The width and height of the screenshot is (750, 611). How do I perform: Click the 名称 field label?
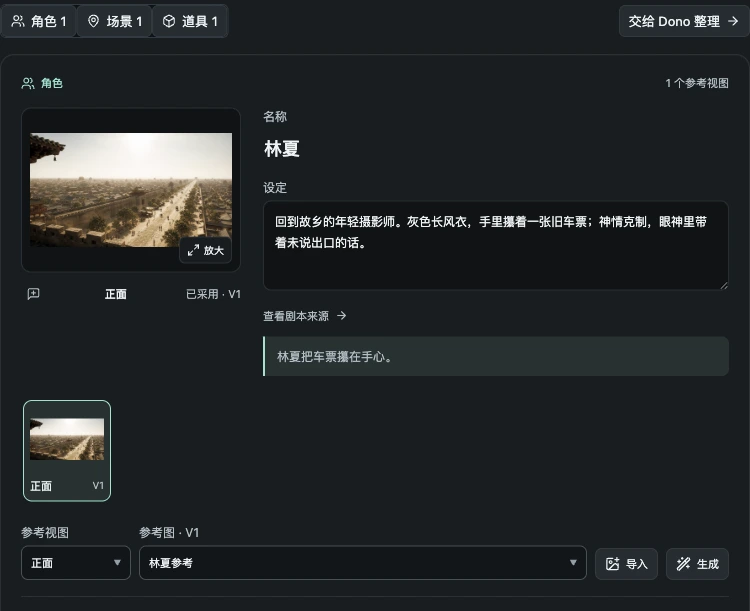coord(275,116)
